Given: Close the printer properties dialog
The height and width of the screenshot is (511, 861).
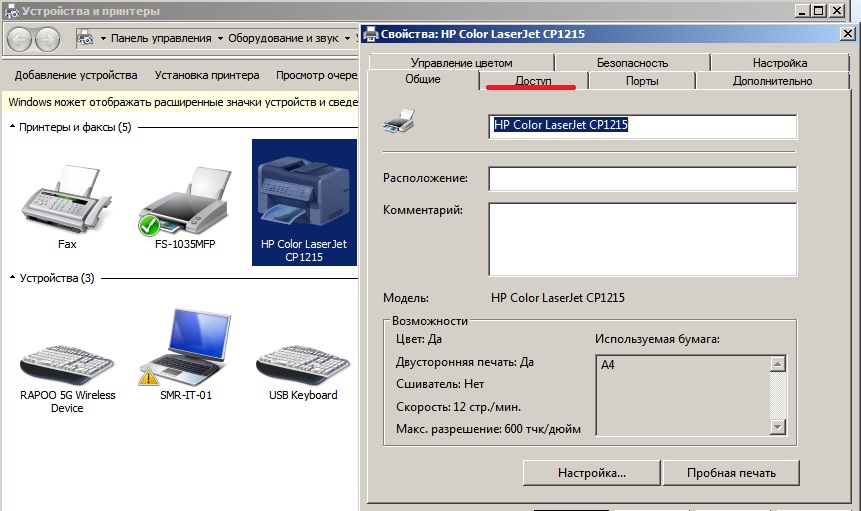Looking at the screenshot, I should coord(847,33).
